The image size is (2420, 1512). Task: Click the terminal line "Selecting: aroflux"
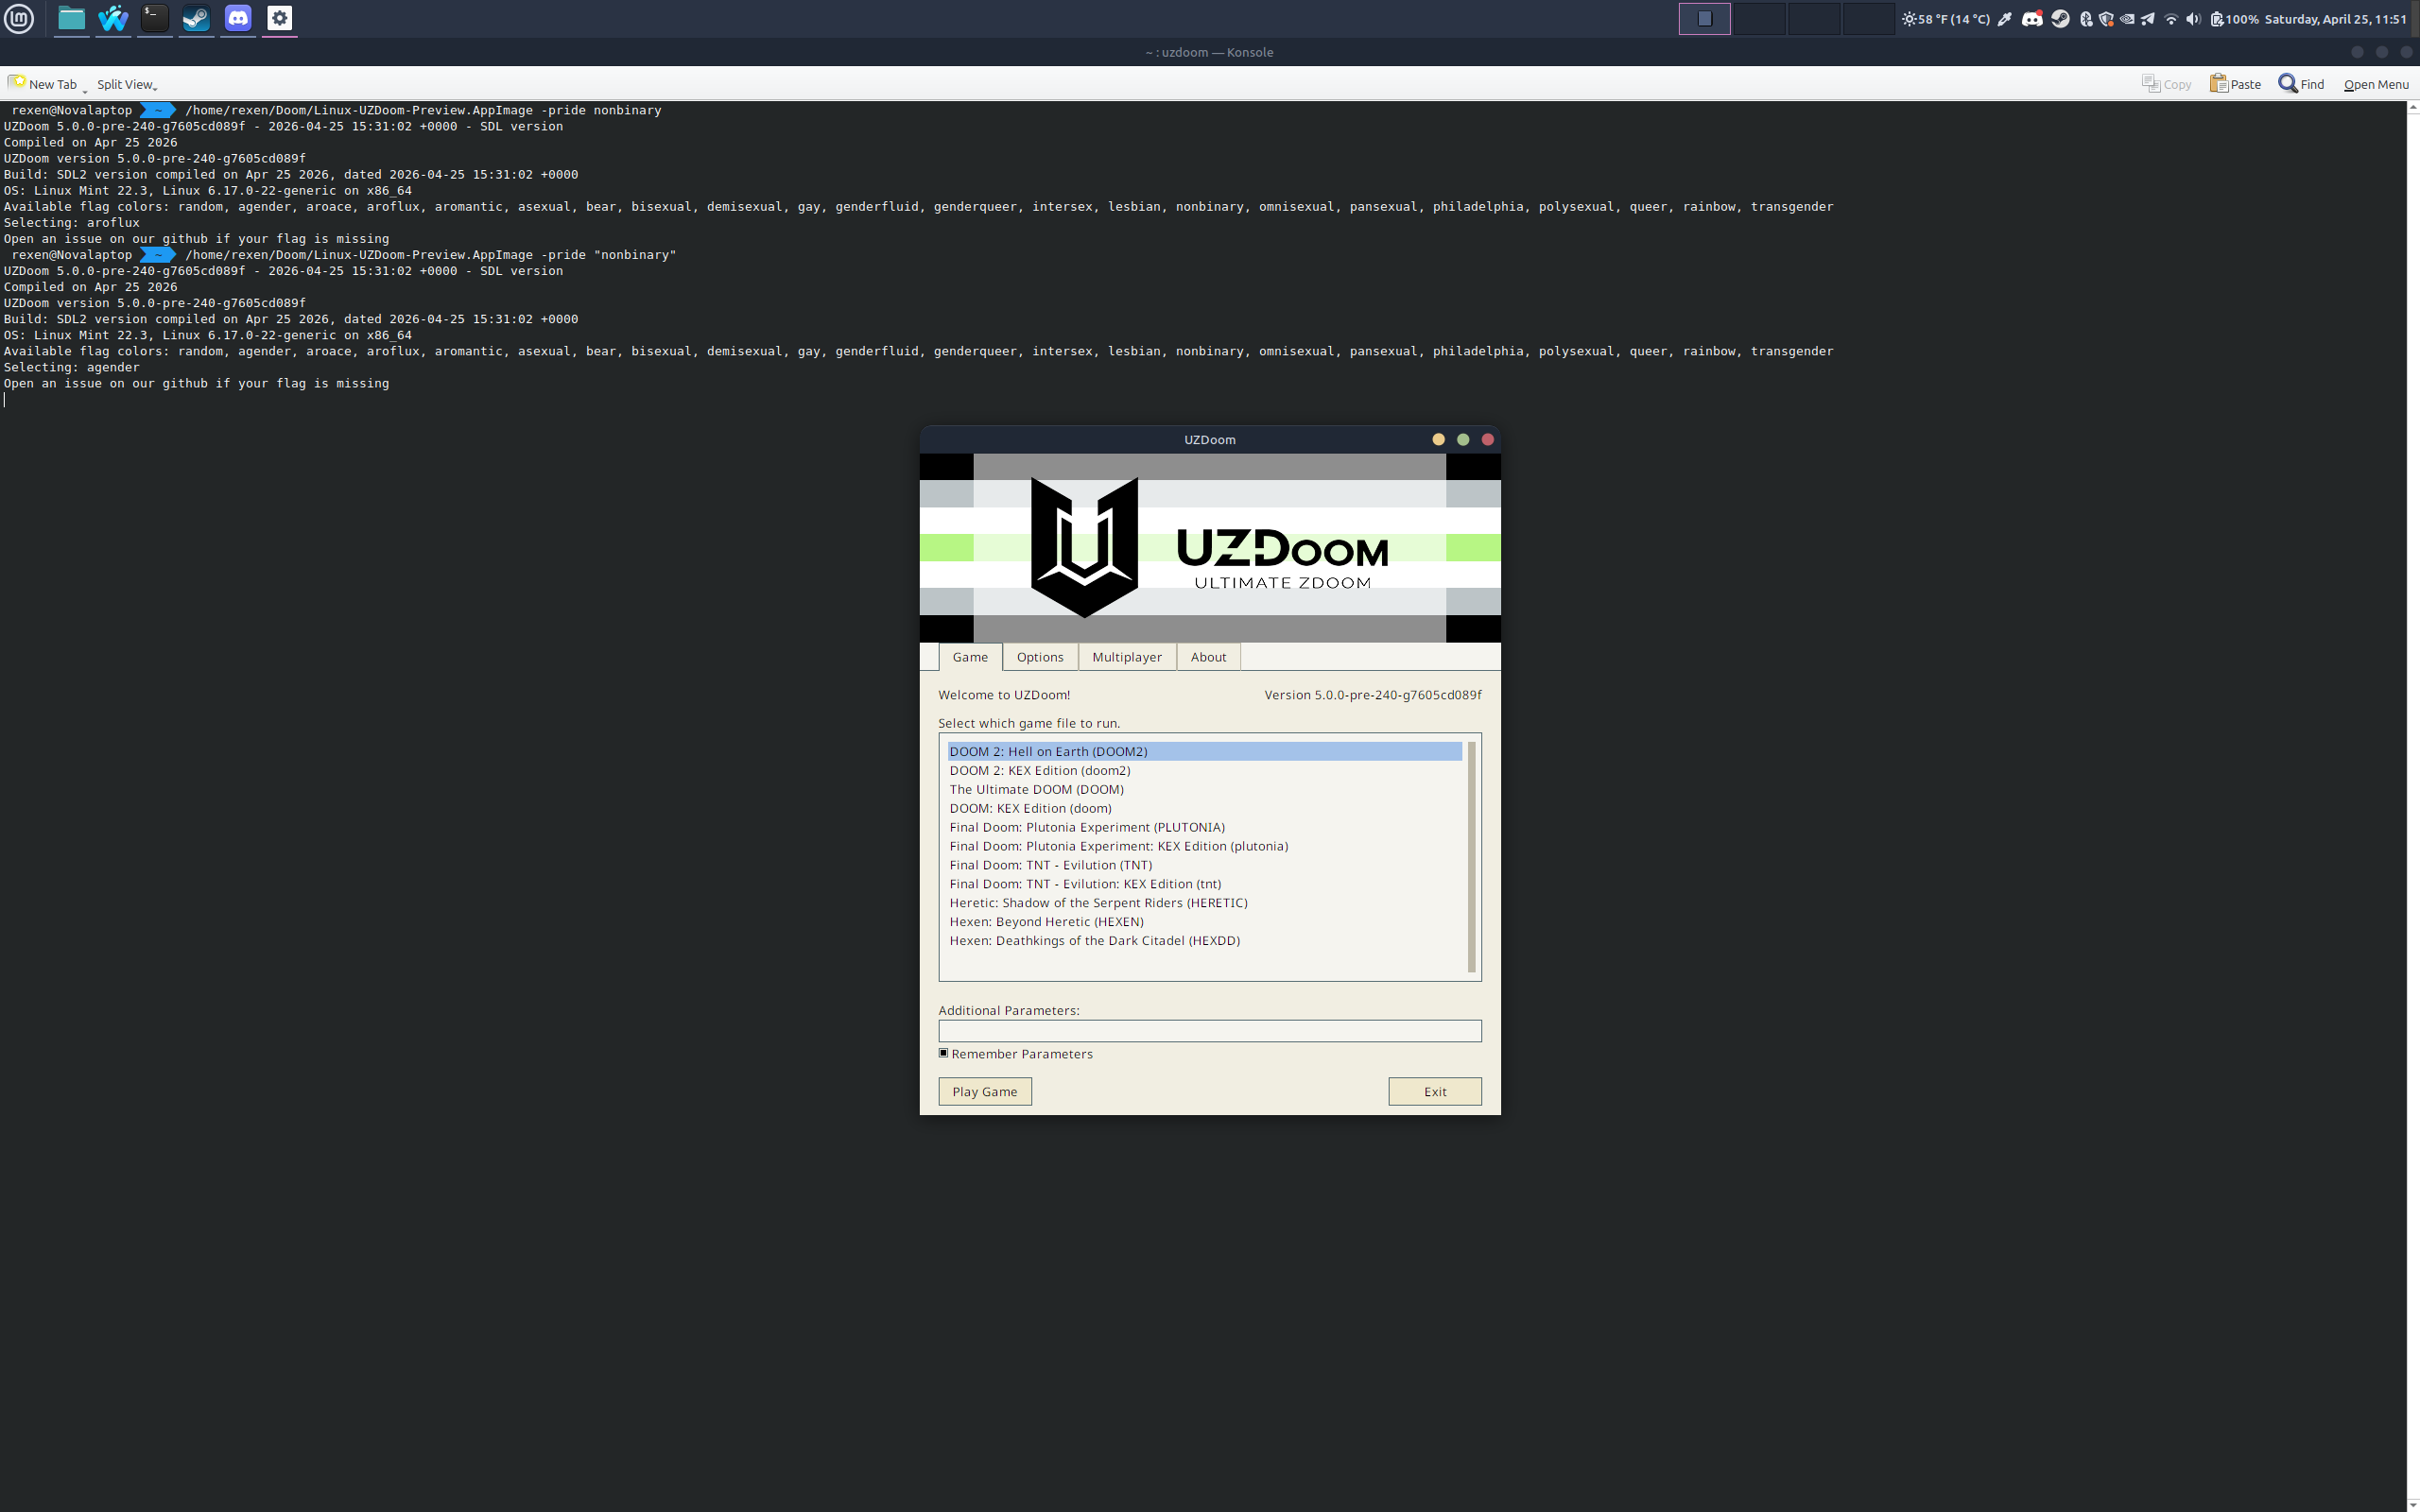pos(72,223)
